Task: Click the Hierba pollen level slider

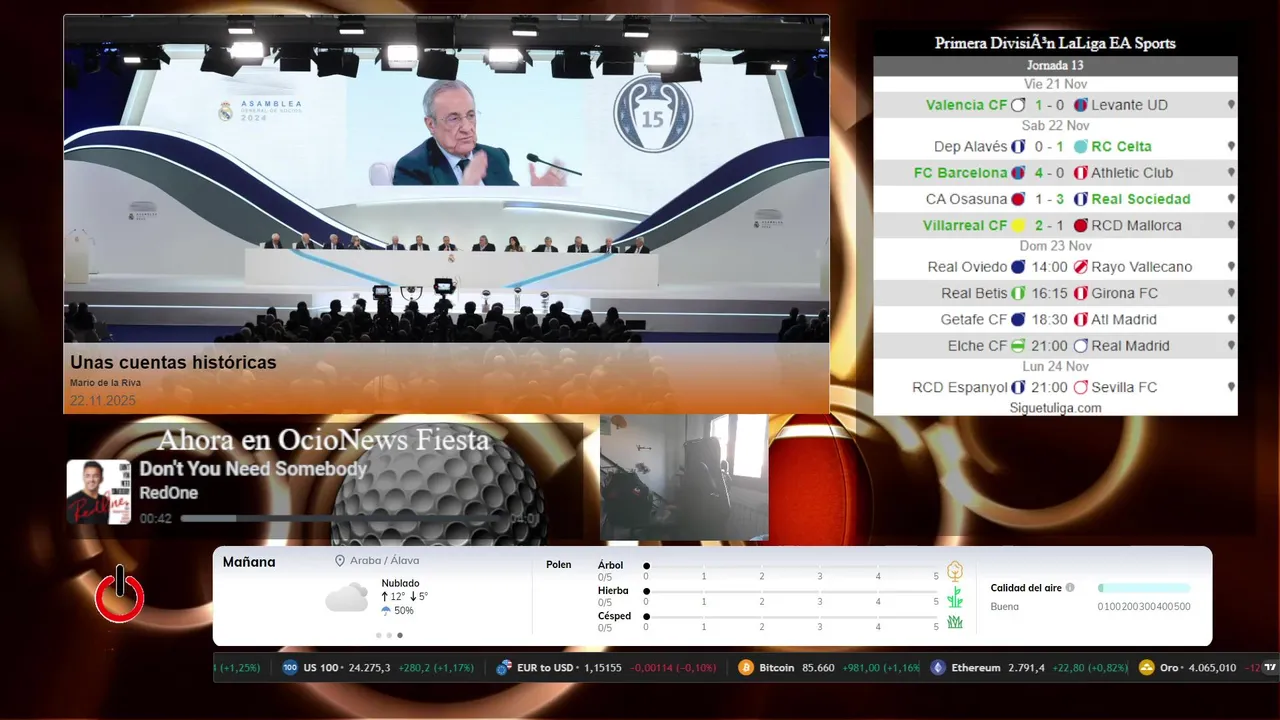Action: tap(792, 591)
